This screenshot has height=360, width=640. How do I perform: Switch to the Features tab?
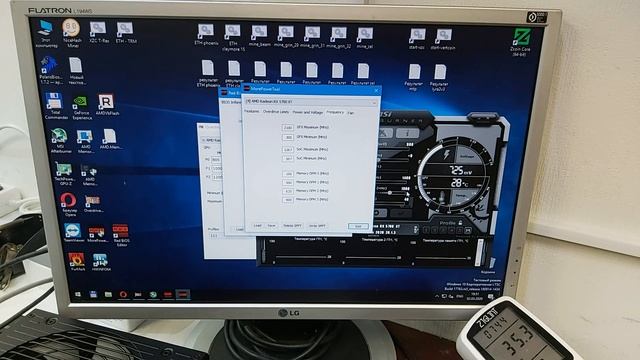click(x=252, y=111)
